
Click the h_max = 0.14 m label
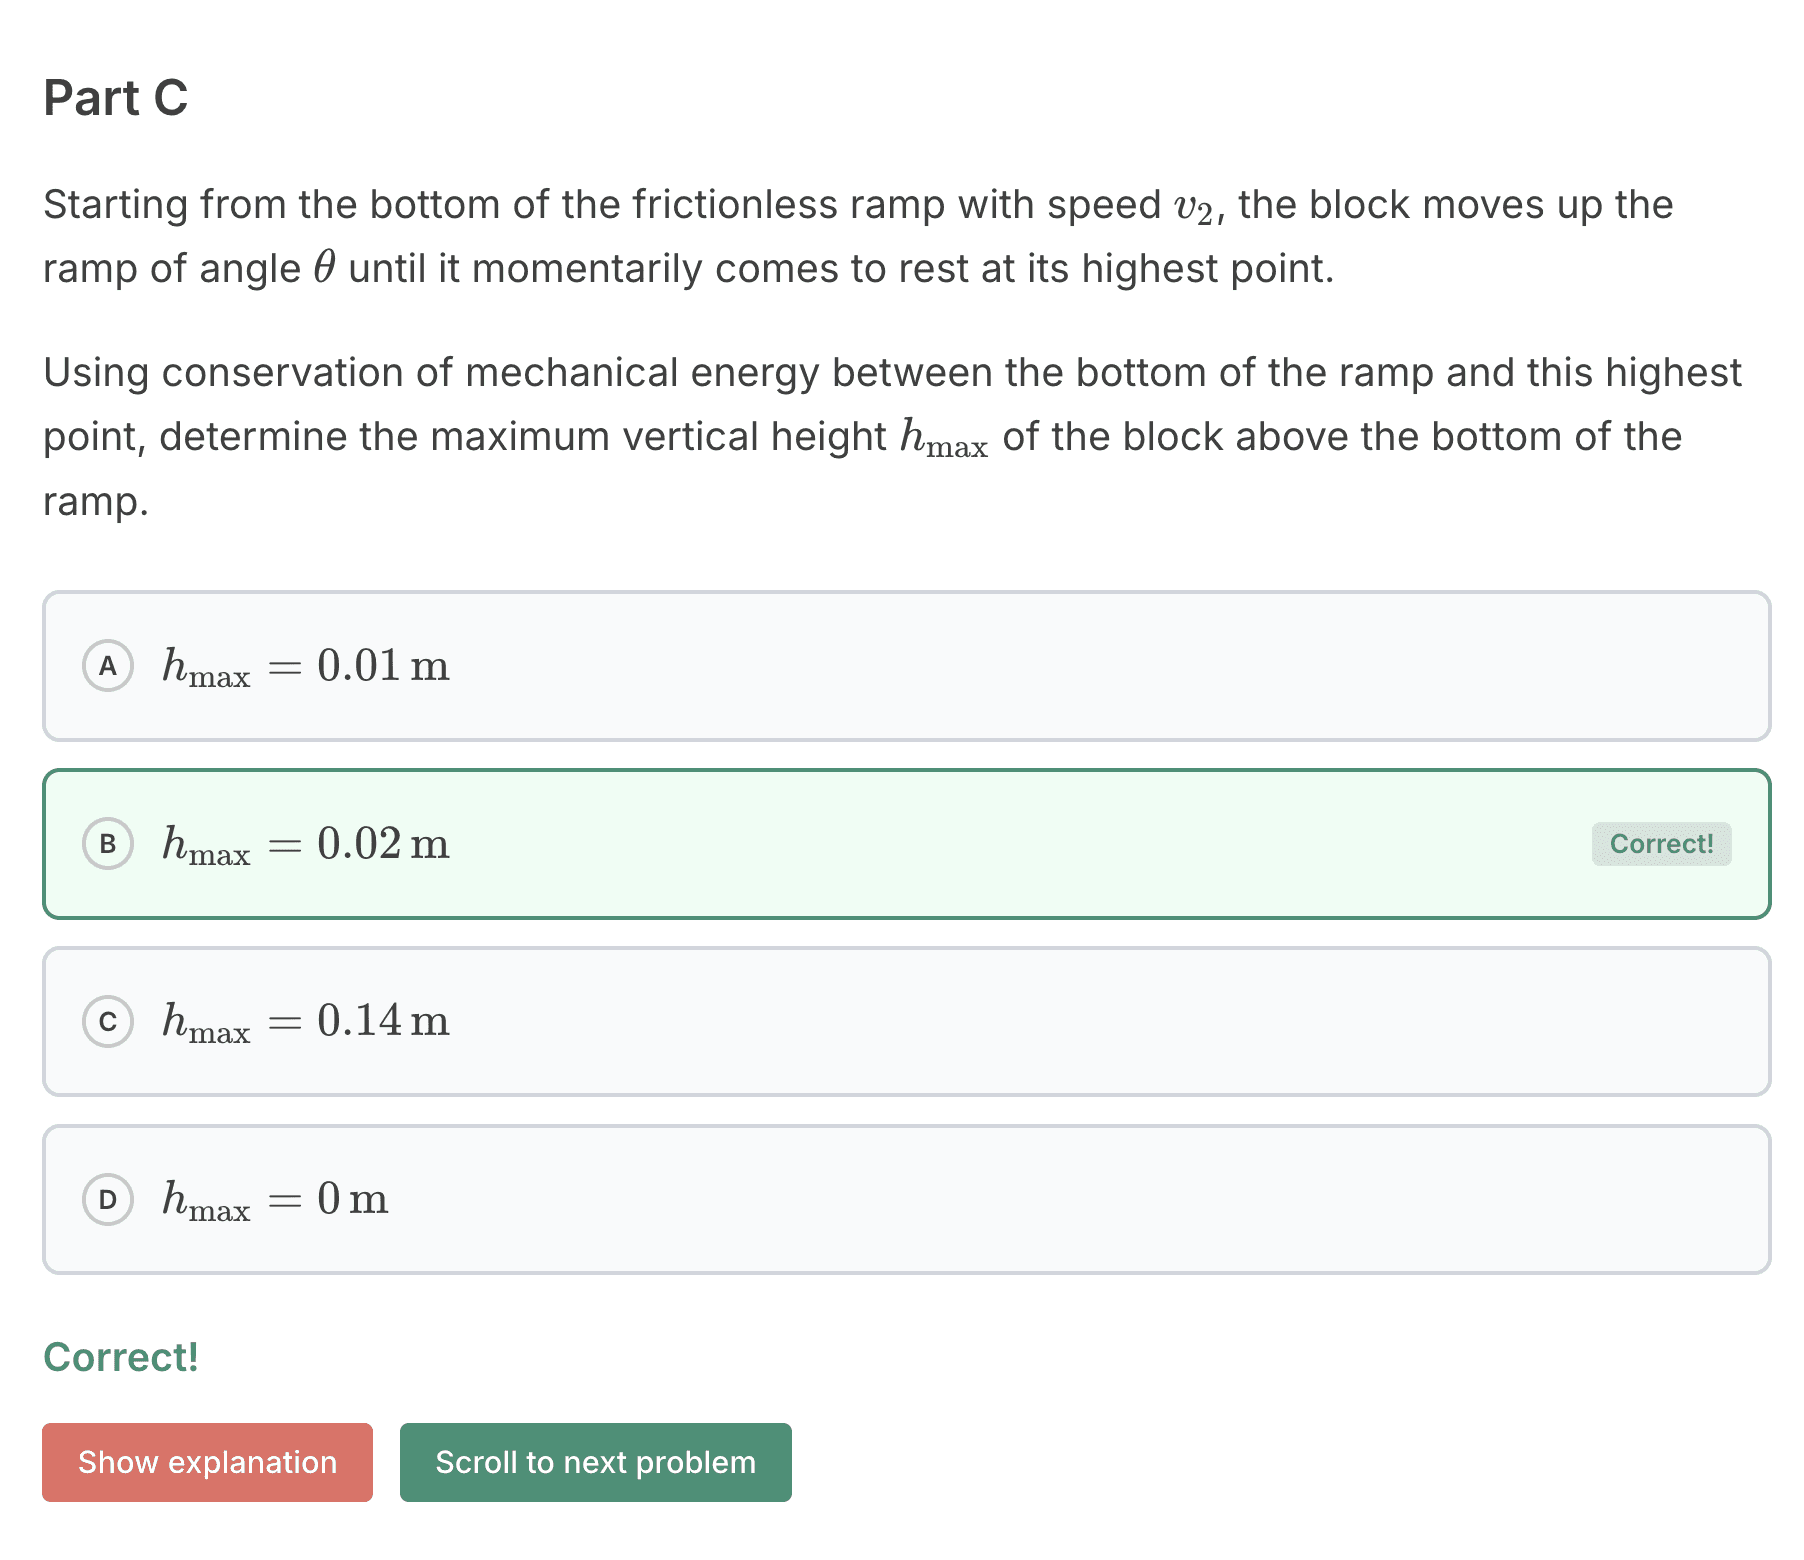306,1021
